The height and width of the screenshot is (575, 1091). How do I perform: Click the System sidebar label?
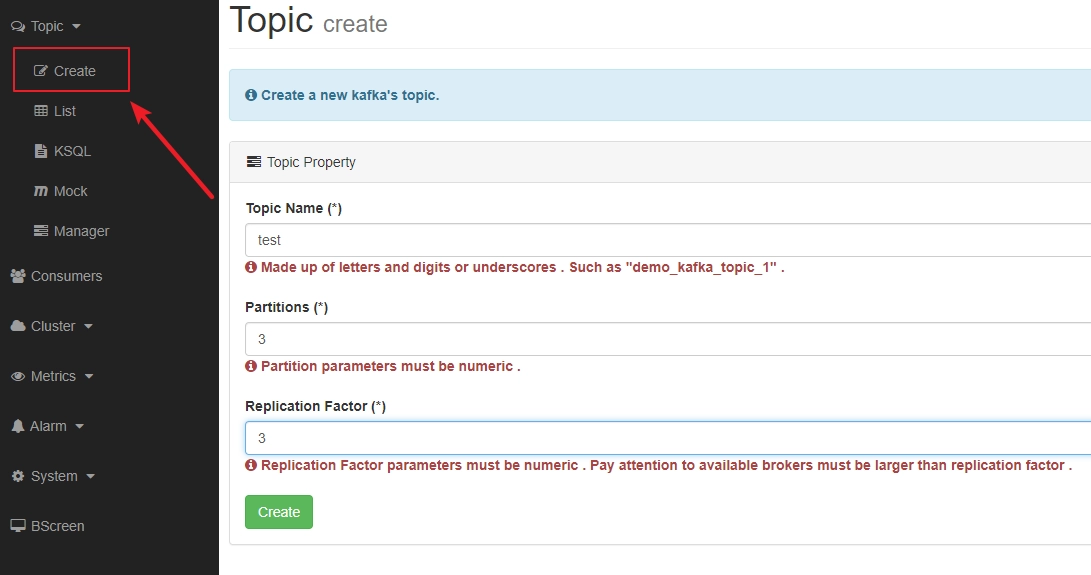tap(54, 476)
